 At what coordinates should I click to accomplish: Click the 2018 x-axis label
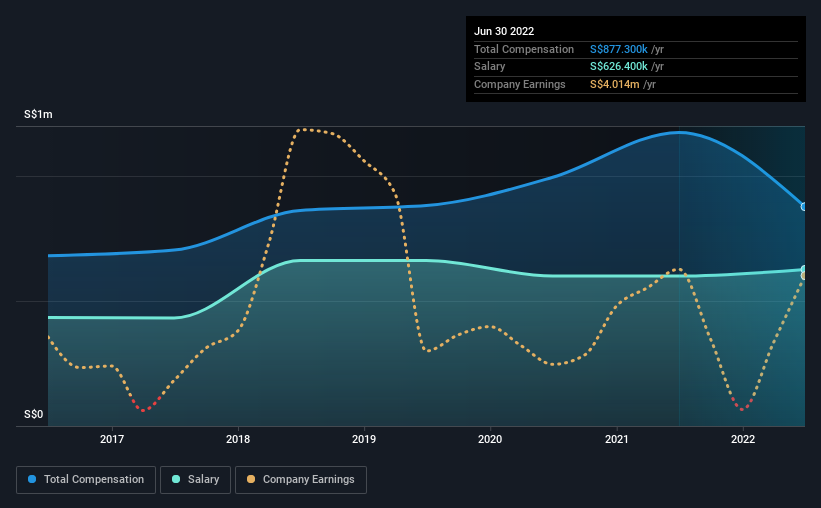pyautogui.click(x=238, y=439)
